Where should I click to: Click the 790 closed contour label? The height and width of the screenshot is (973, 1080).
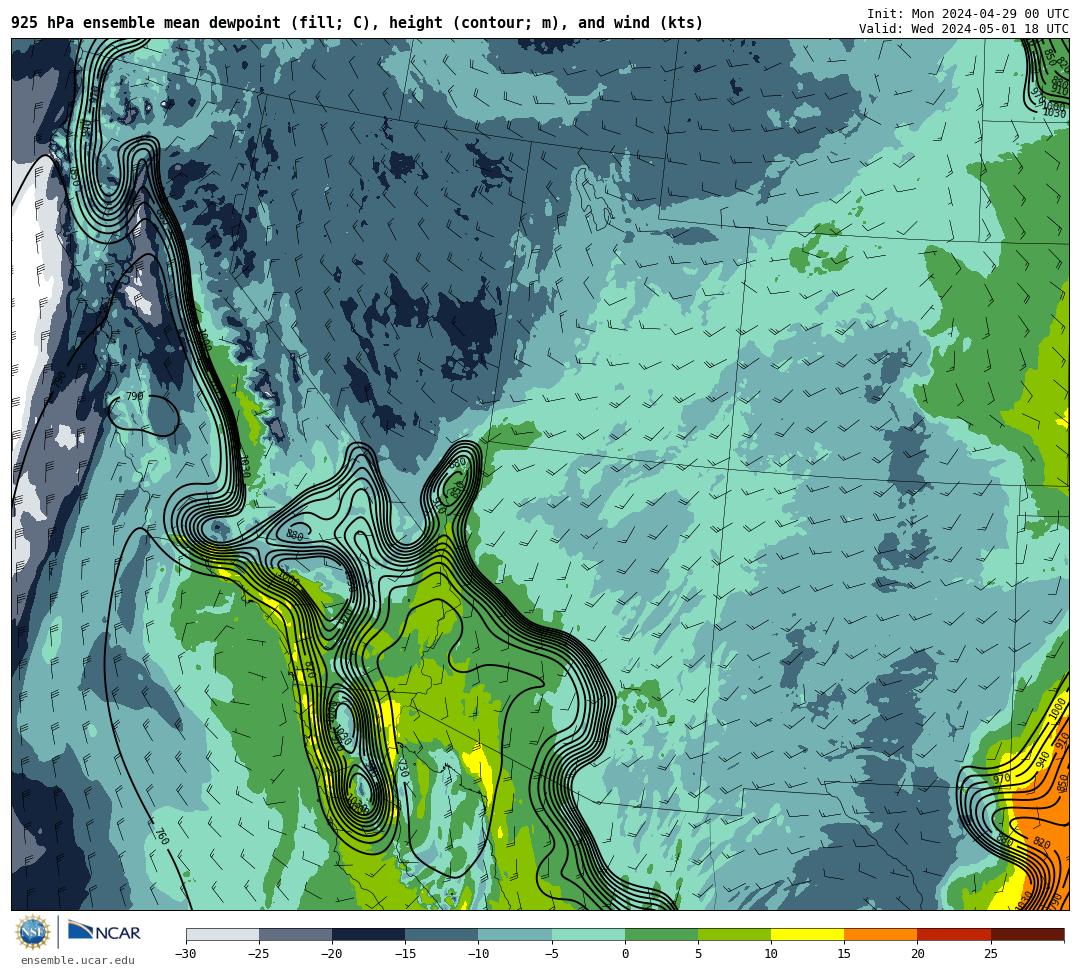tap(135, 397)
